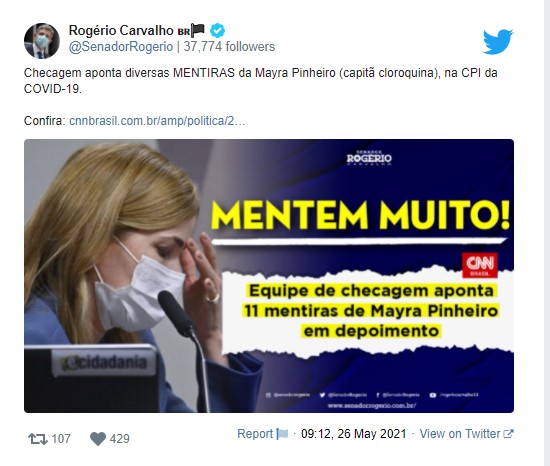Click the 107 retweets count
This screenshot has width=550, height=466.
click(x=61, y=439)
